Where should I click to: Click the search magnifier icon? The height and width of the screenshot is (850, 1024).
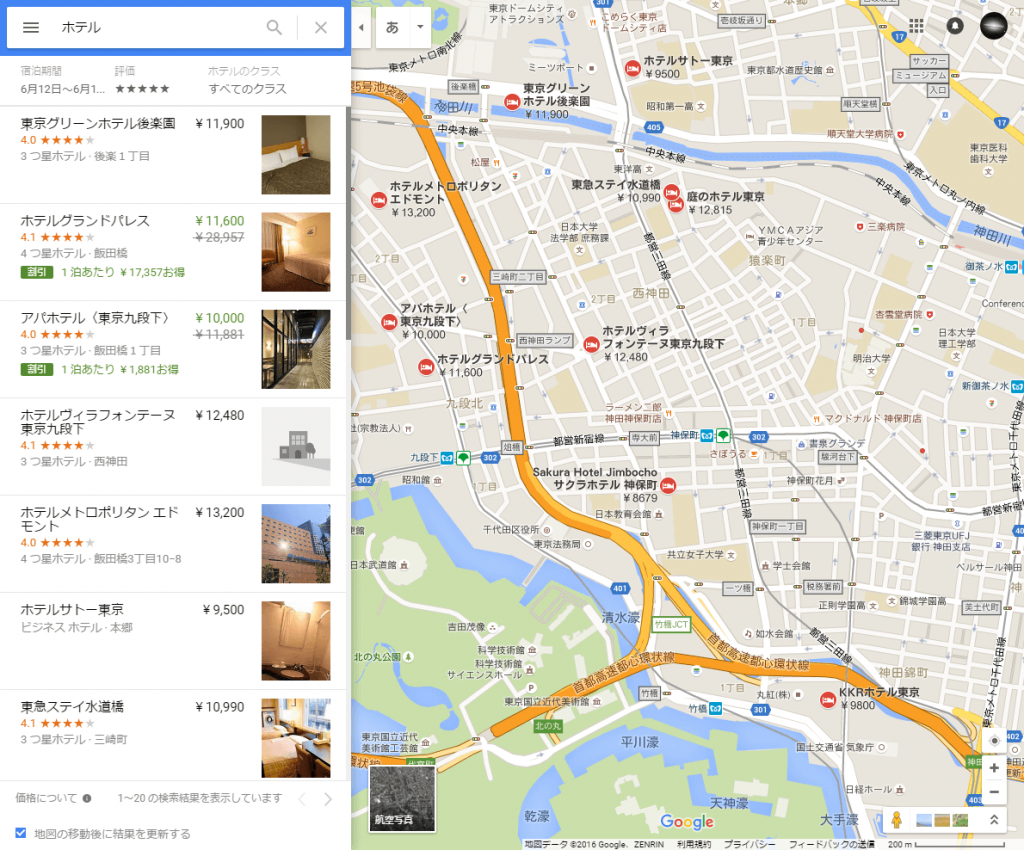click(x=274, y=28)
